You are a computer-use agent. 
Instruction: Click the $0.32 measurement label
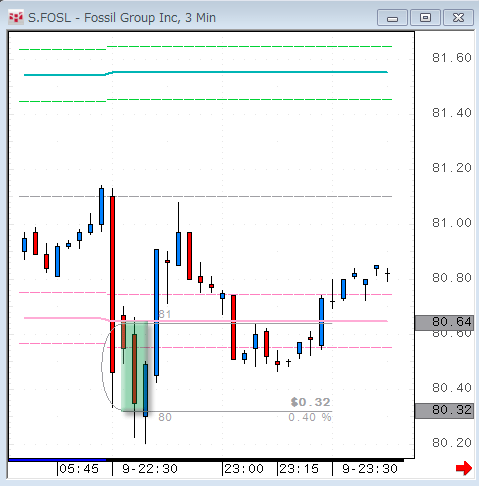click(x=310, y=402)
